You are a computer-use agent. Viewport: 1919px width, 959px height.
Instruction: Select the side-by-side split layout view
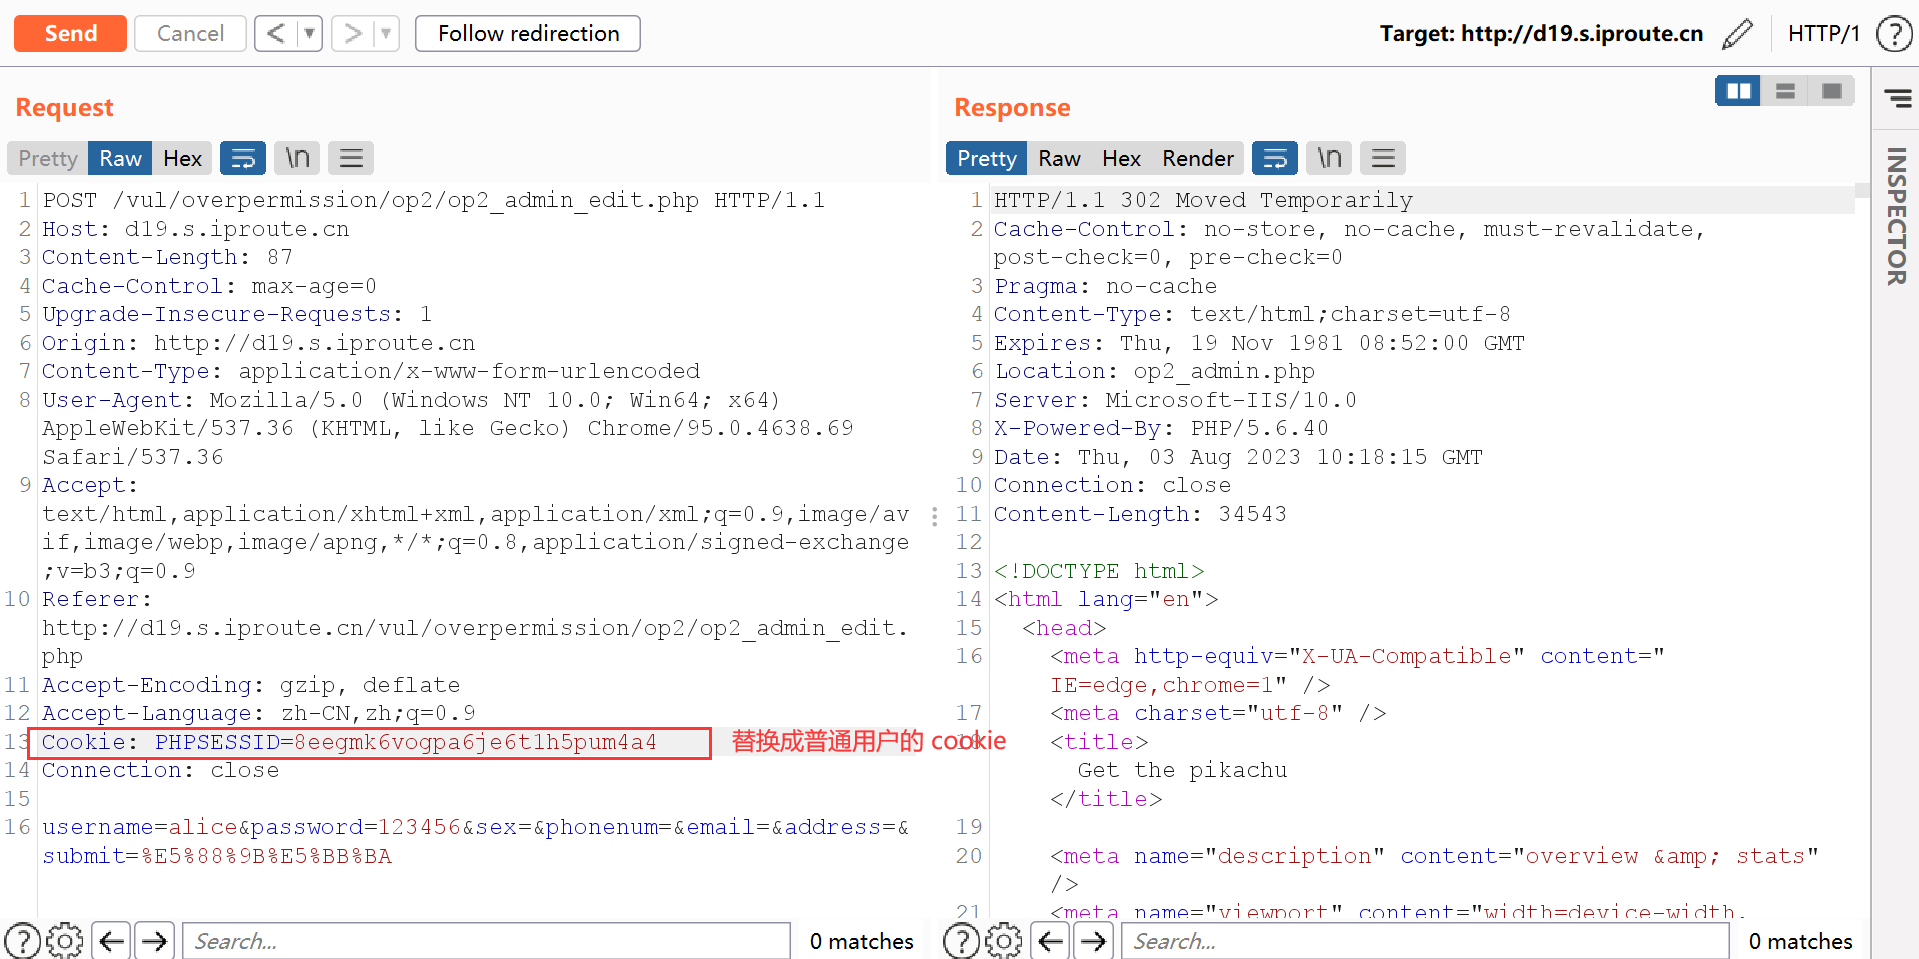[x=1738, y=91]
